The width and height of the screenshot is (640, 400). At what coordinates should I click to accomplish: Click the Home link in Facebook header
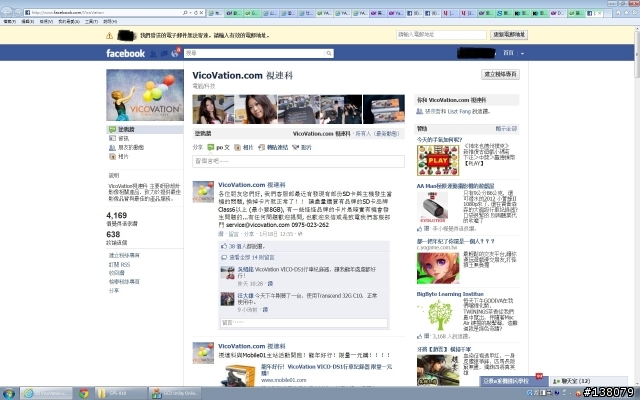(x=508, y=53)
